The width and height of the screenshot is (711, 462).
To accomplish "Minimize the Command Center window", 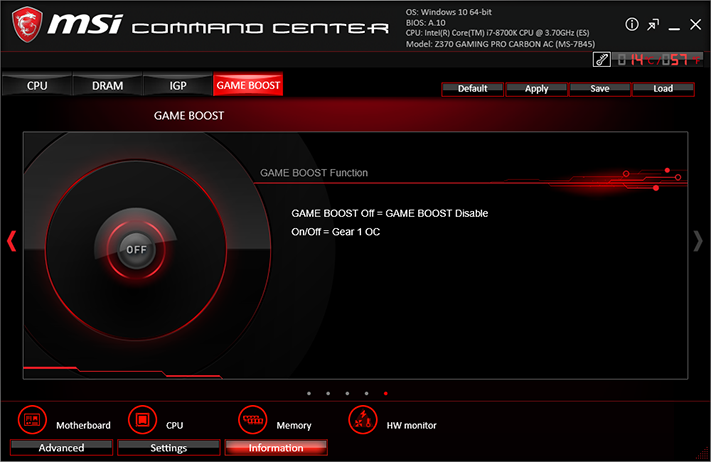I will click(x=674, y=29).
